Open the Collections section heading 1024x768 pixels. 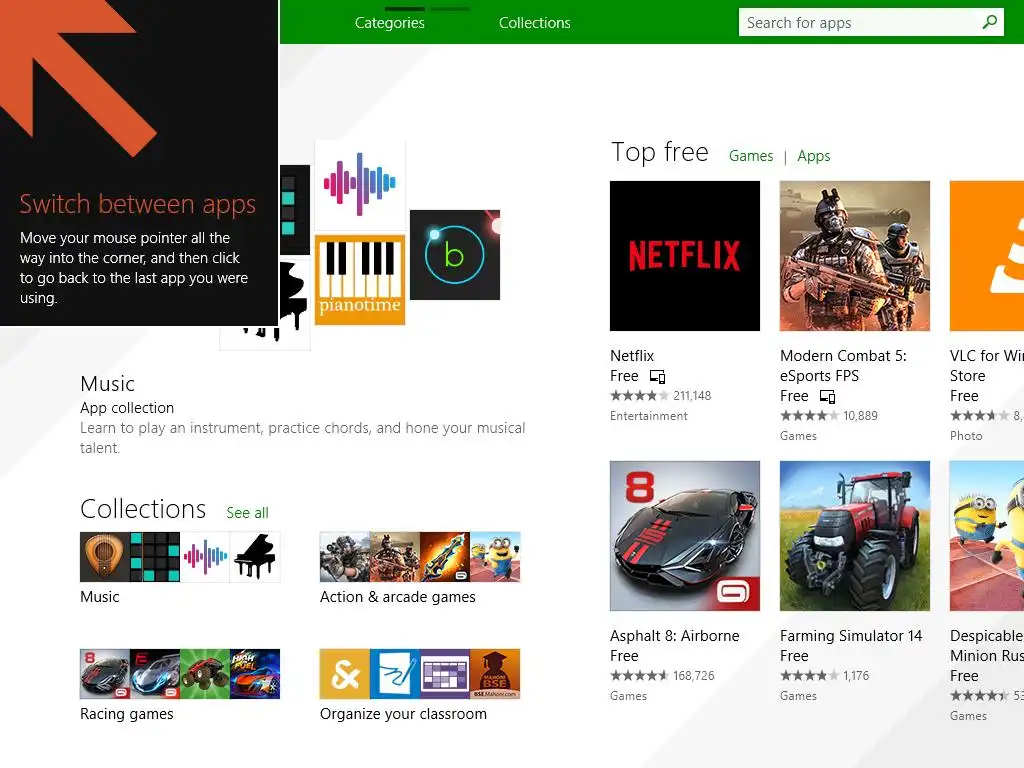click(143, 509)
